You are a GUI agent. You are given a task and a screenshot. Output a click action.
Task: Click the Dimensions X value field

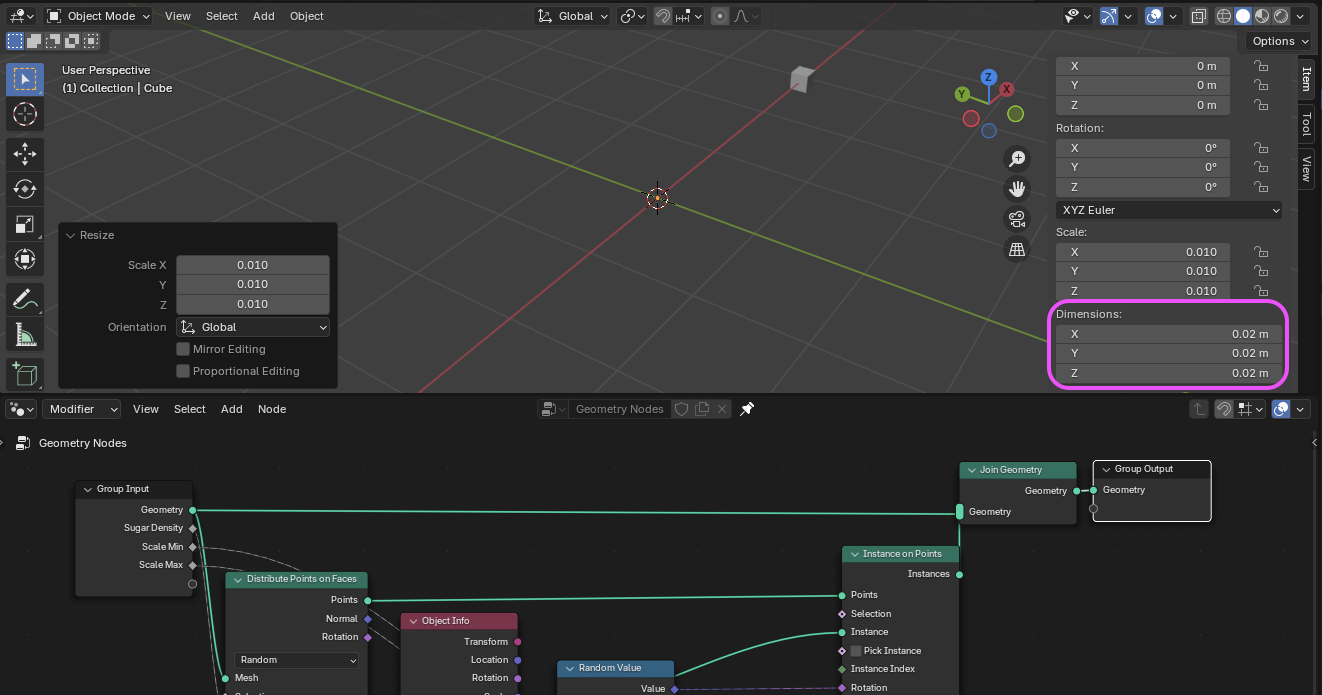point(1169,334)
